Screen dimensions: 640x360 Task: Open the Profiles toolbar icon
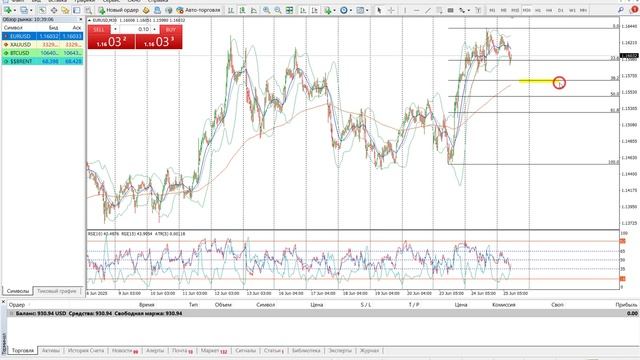pyautogui.click(x=24, y=10)
